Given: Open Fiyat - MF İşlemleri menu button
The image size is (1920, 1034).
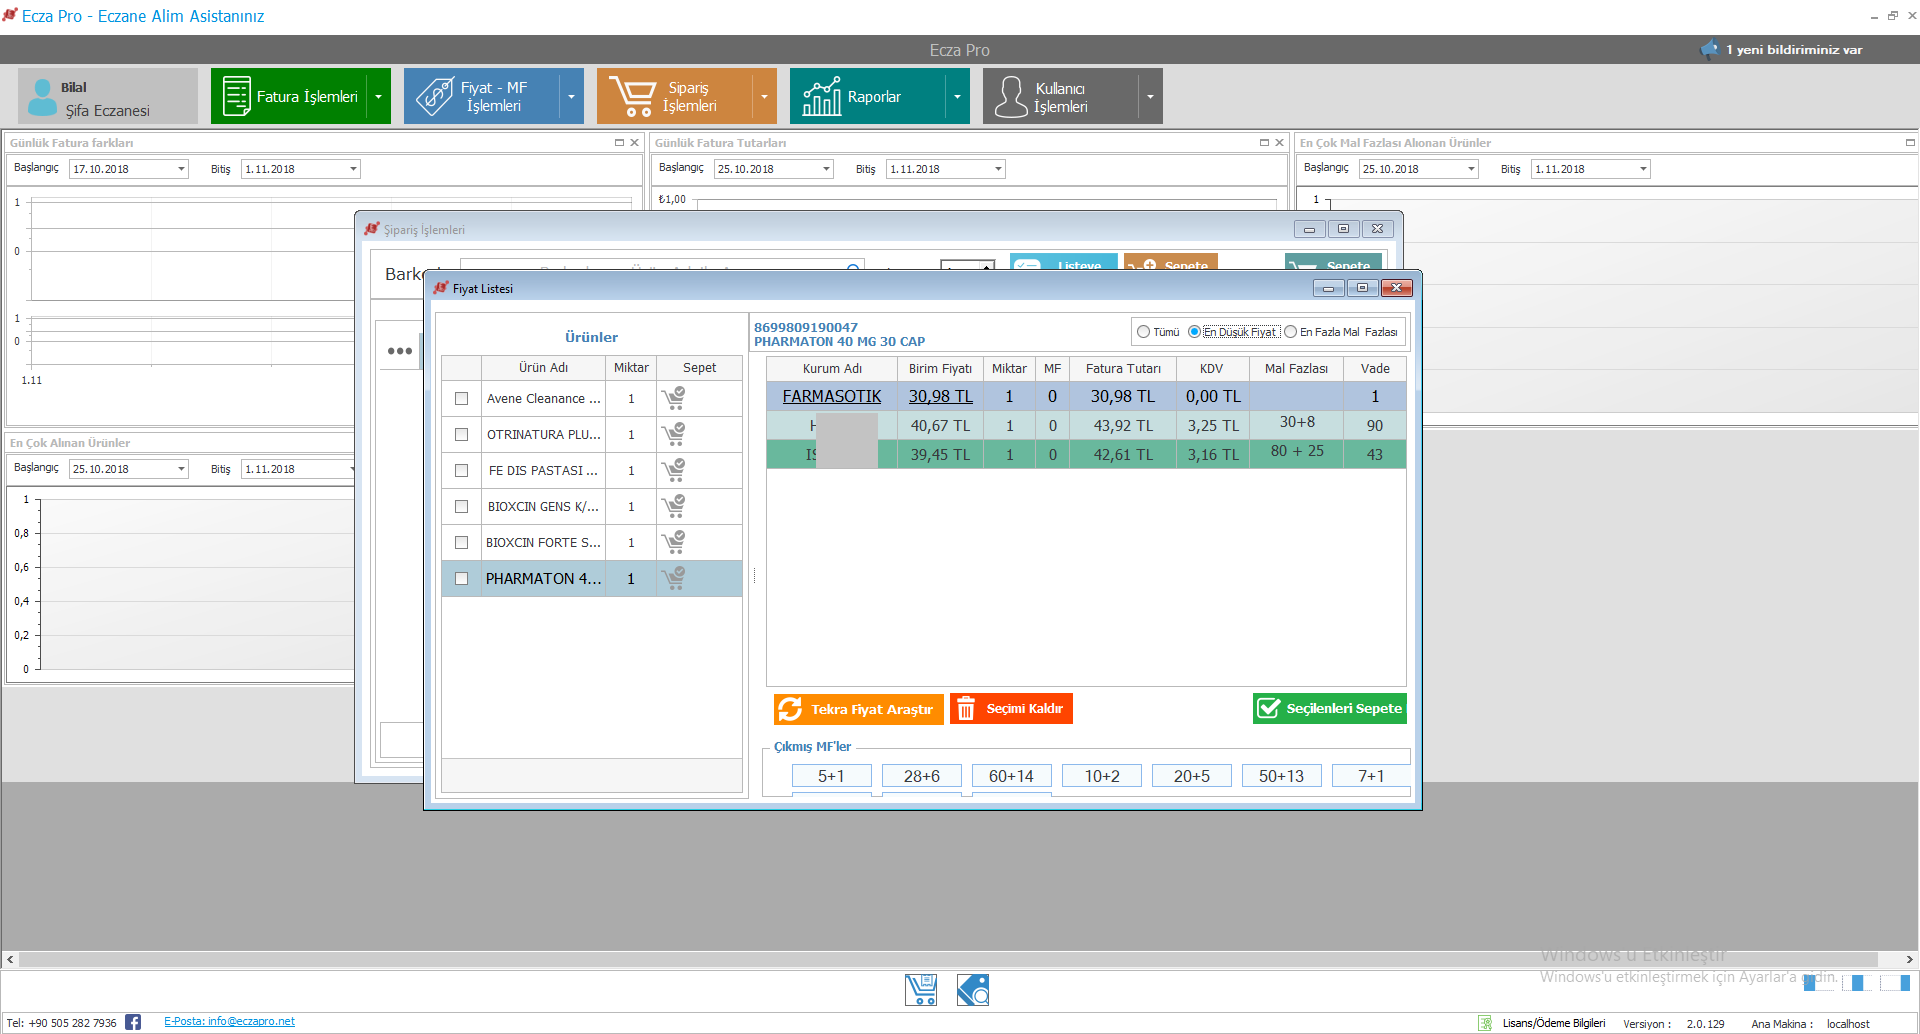Looking at the screenshot, I should pyautogui.click(x=482, y=97).
